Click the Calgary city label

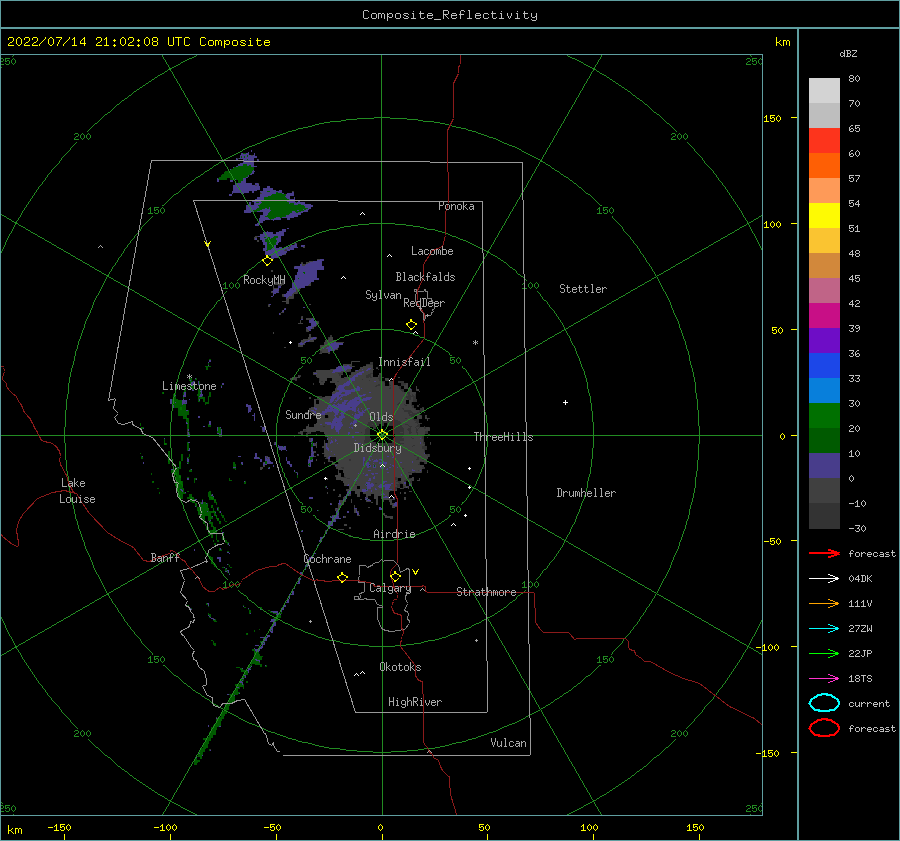tap(390, 588)
